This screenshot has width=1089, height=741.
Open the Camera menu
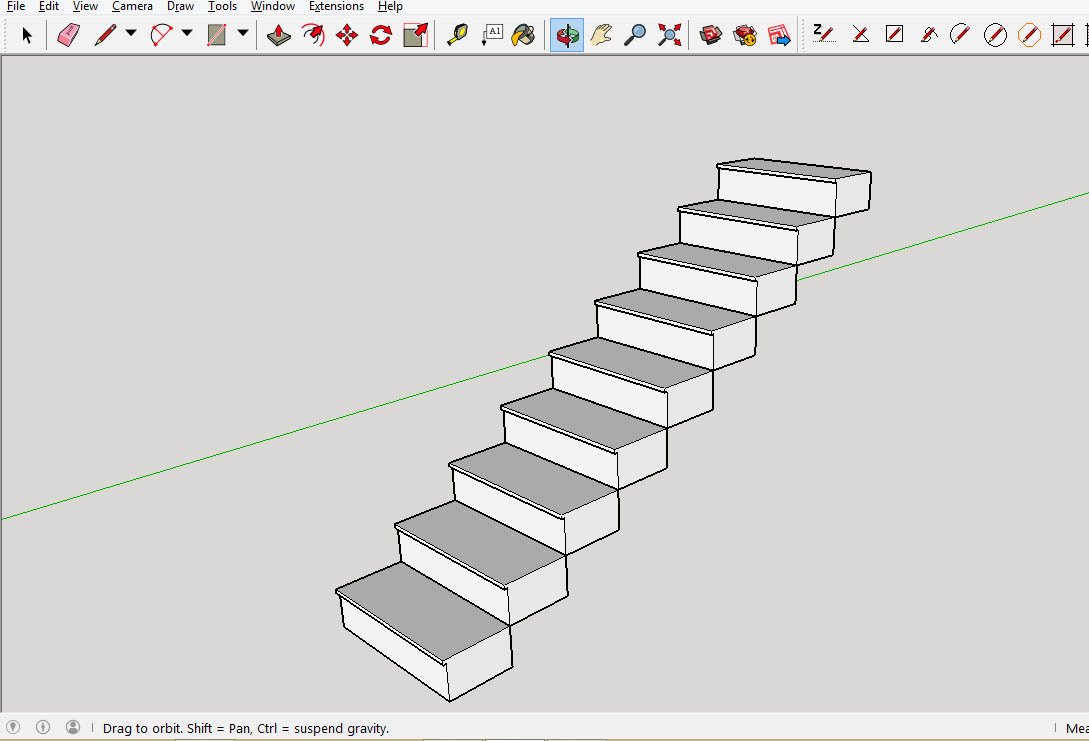(132, 6)
